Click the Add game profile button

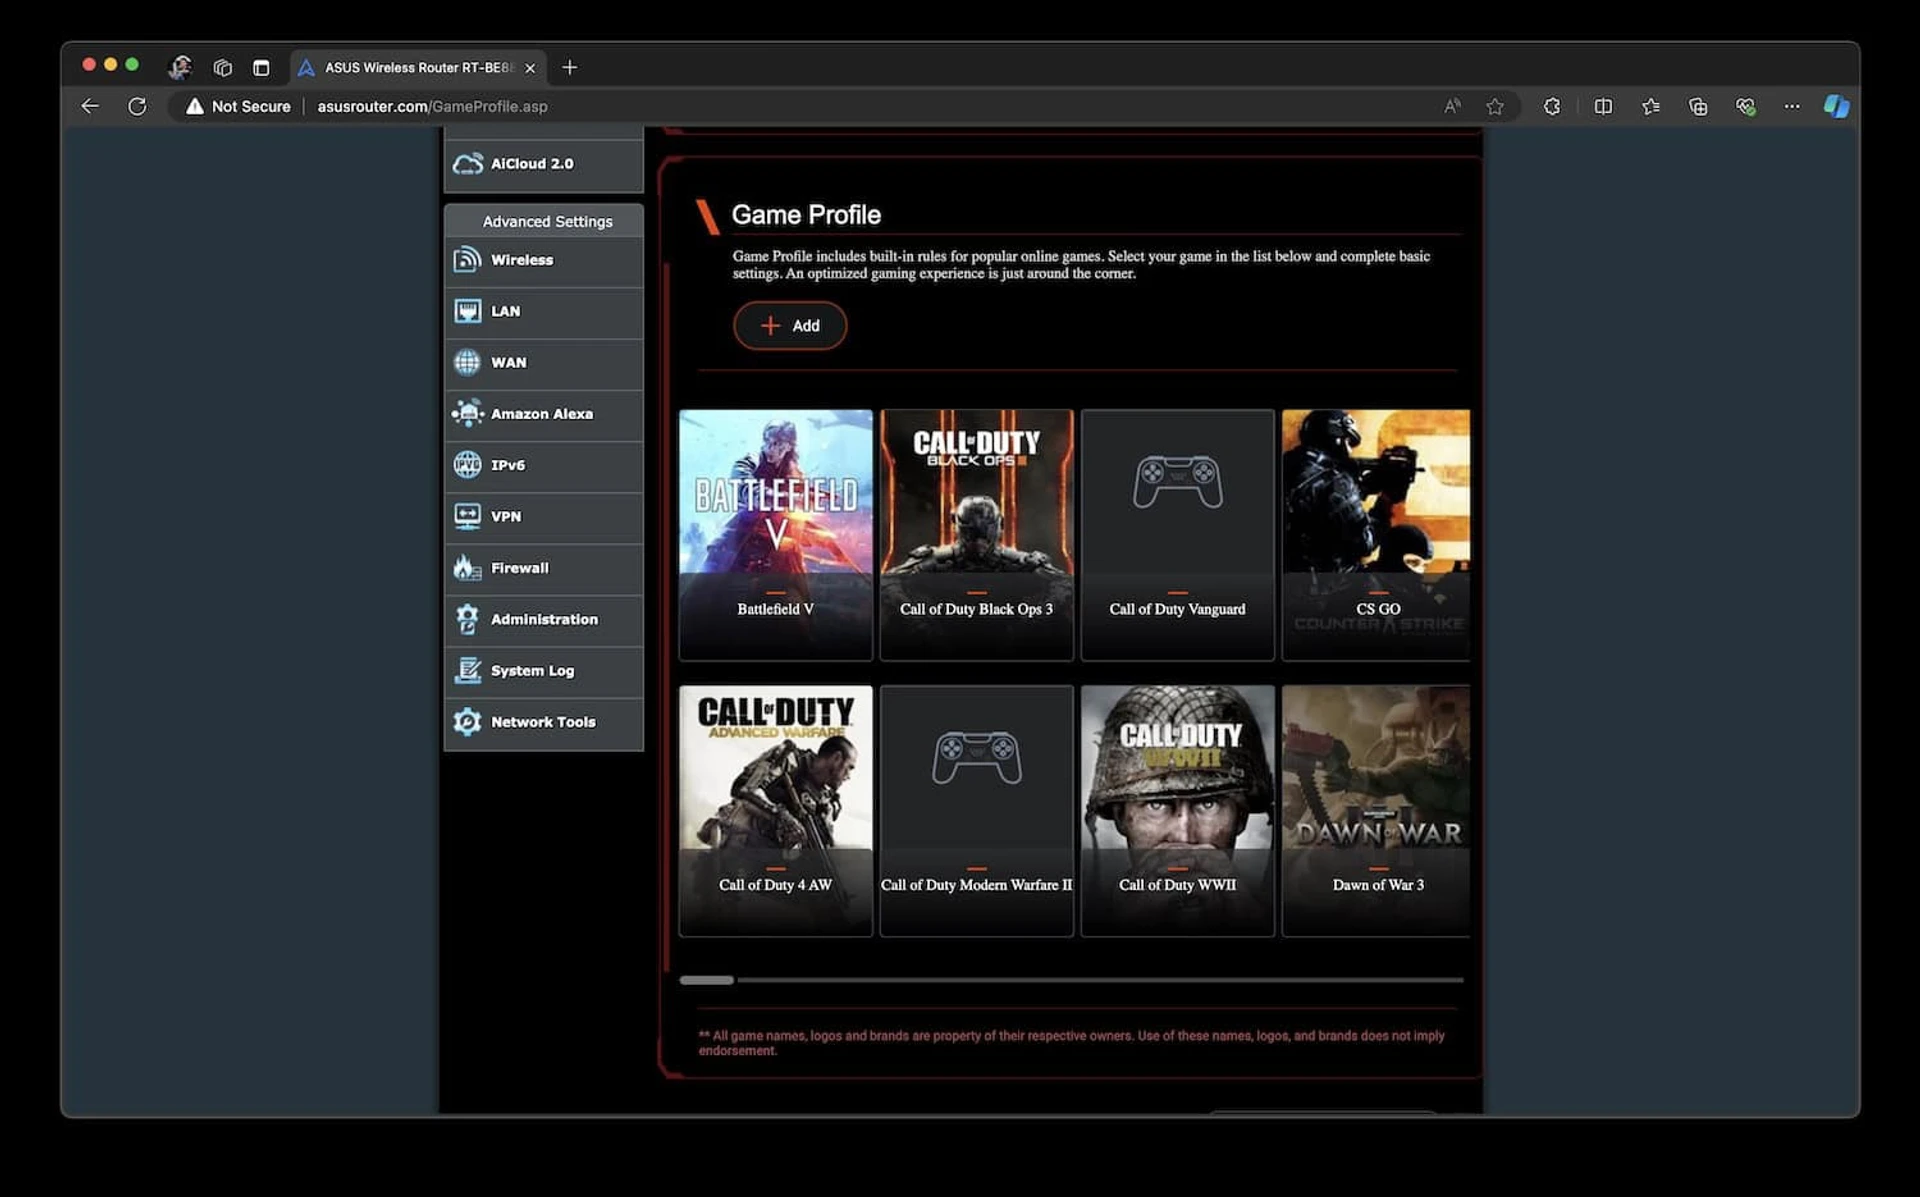[790, 326]
